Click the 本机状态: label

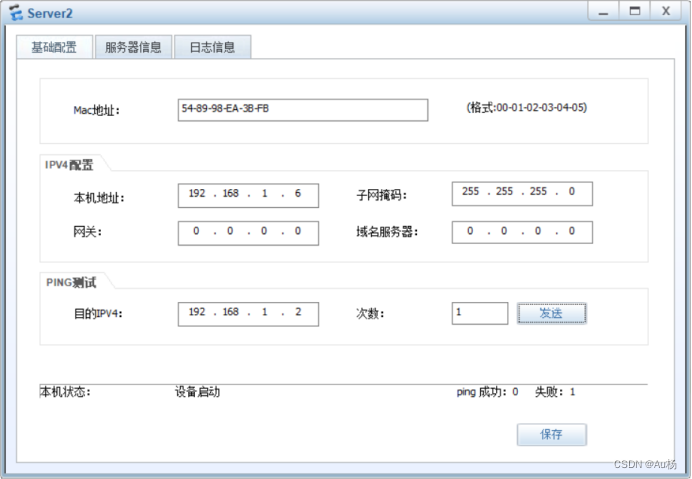pyautogui.click(x=65, y=392)
